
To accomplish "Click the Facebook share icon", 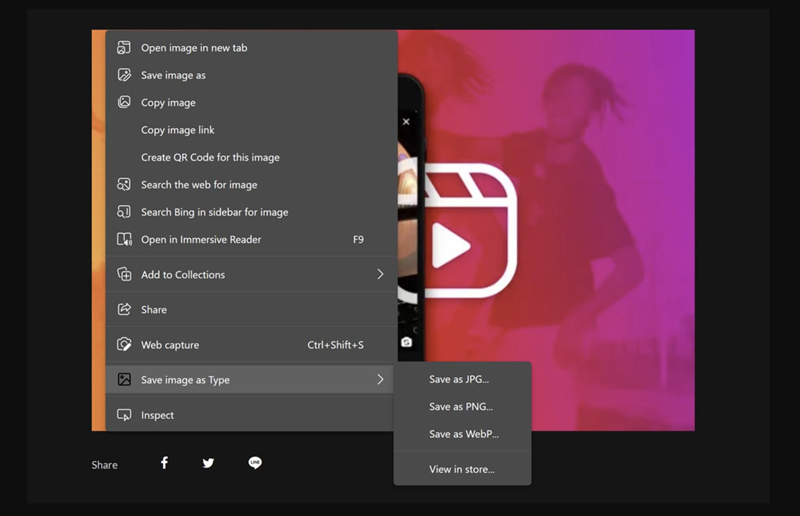I will point(164,463).
